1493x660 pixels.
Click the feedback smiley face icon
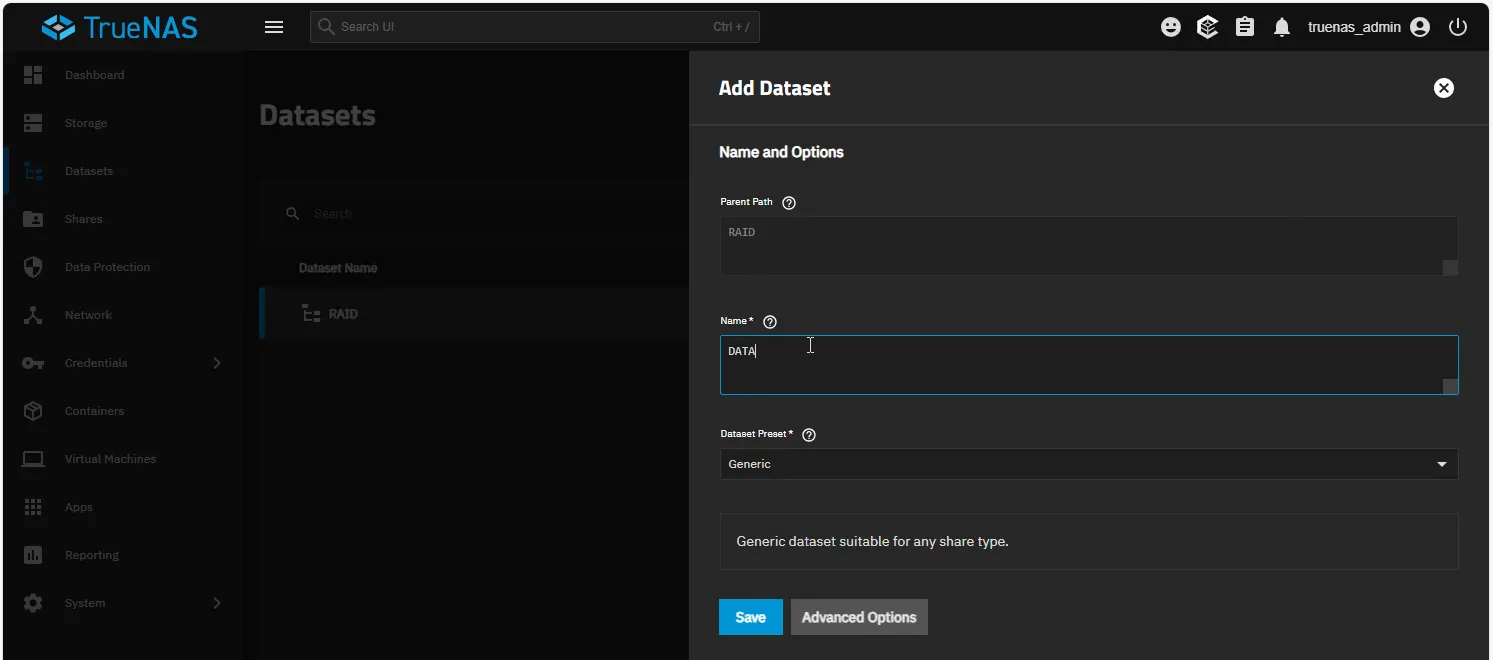[1171, 28]
